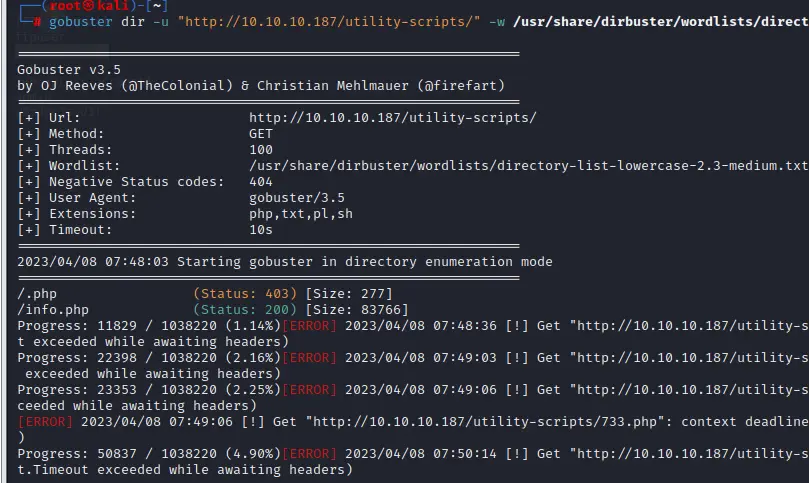
Task: Click the Timeout value 10s
Action: (x=261, y=230)
